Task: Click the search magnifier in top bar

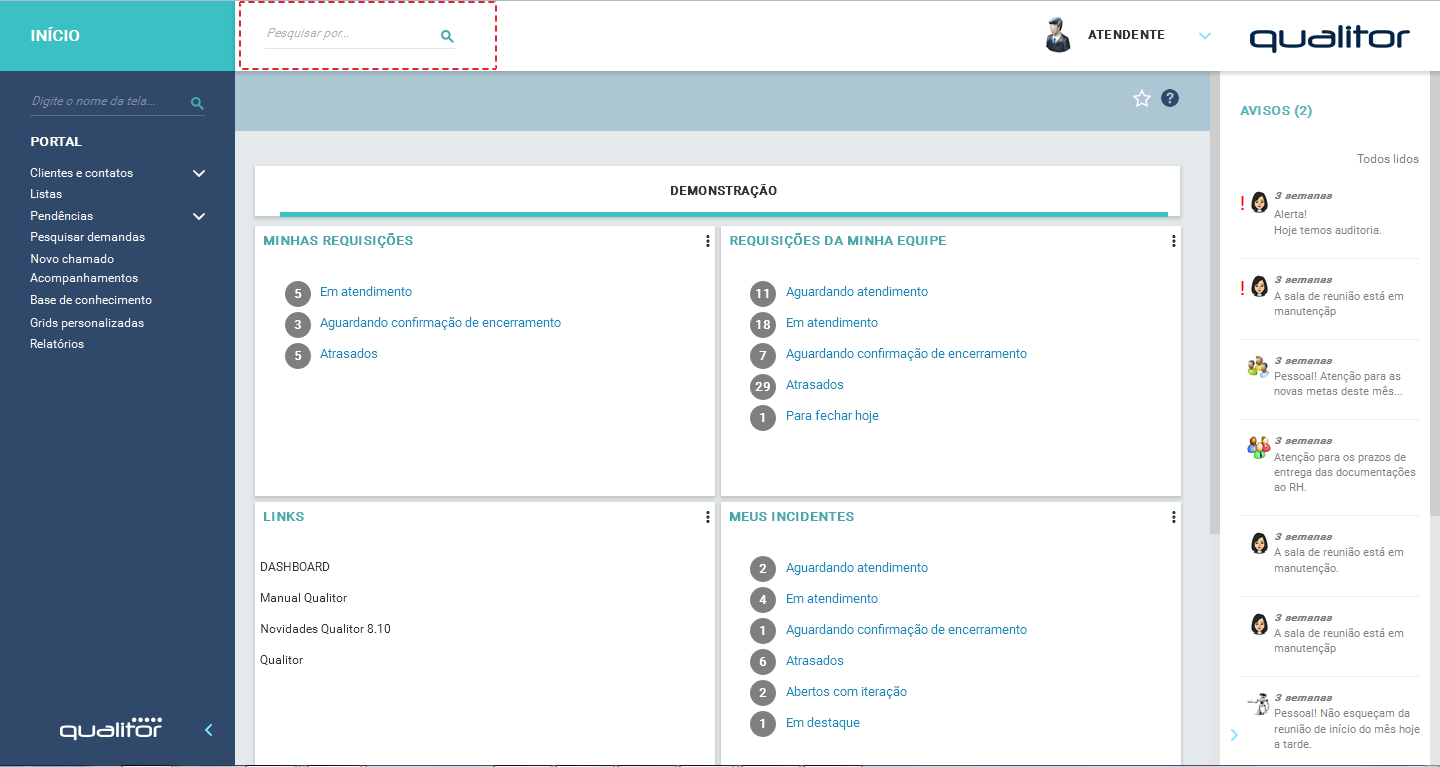Action: pyautogui.click(x=447, y=36)
